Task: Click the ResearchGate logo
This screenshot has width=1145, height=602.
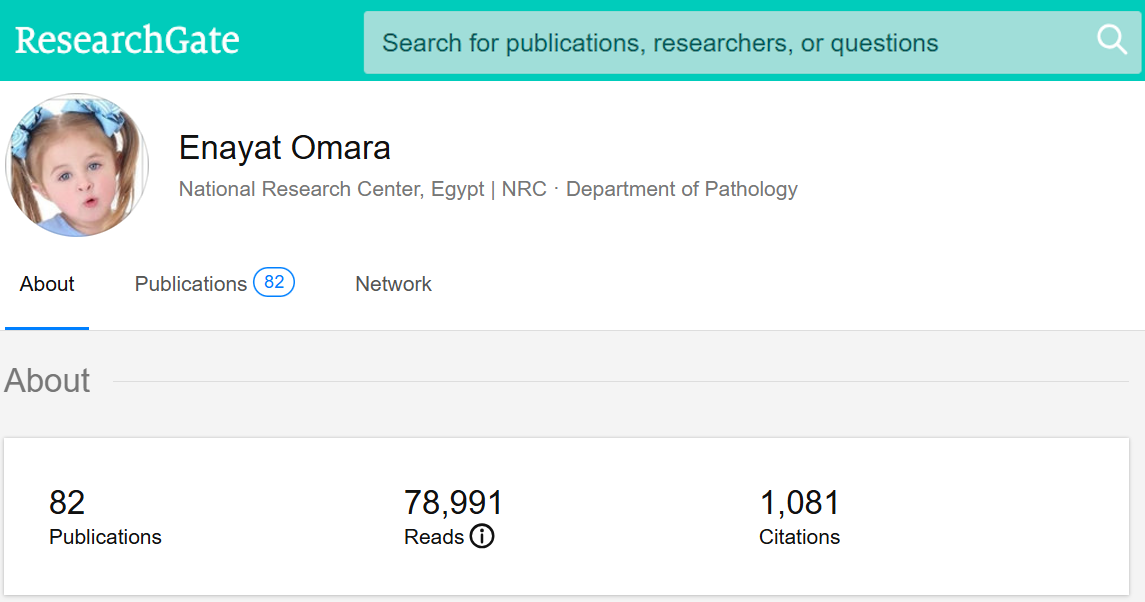Action: [x=127, y=40]
